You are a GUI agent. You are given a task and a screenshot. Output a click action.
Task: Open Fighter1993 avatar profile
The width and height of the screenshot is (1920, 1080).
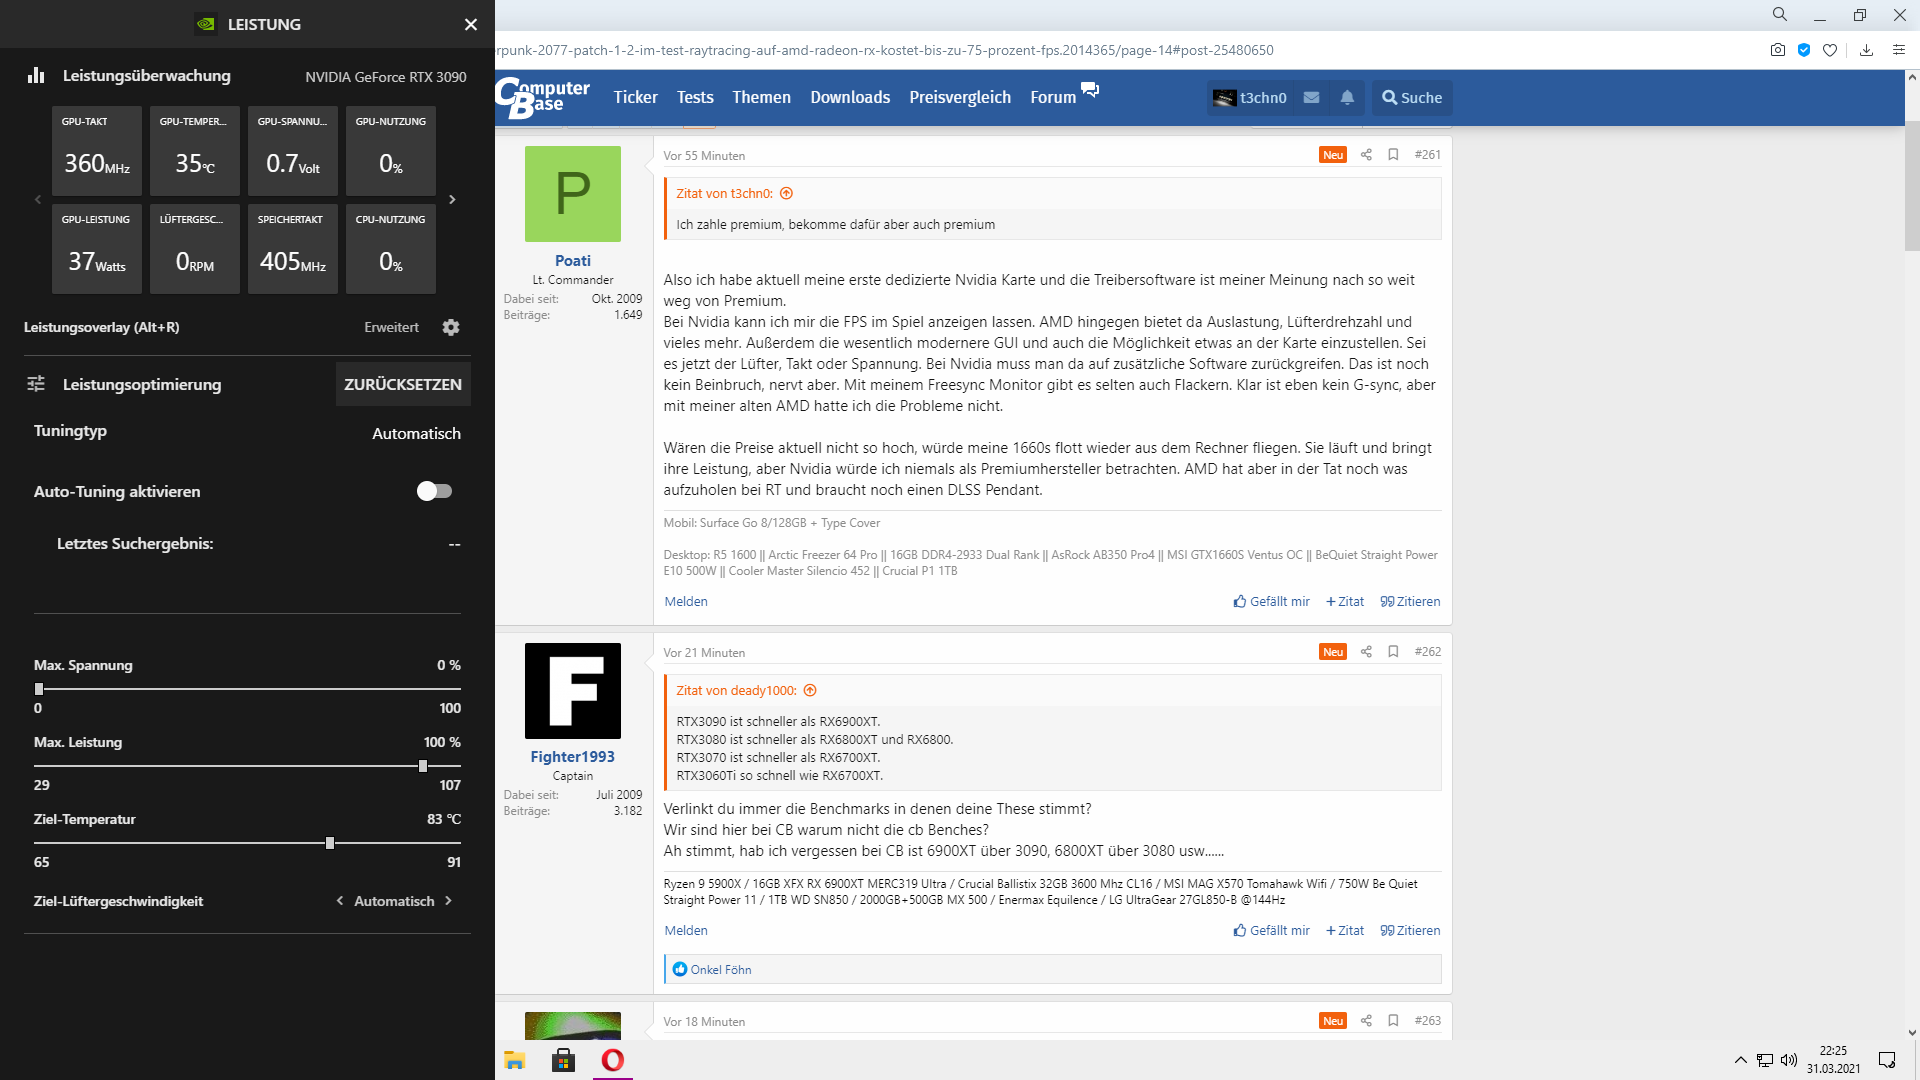[x=572, y=691]
